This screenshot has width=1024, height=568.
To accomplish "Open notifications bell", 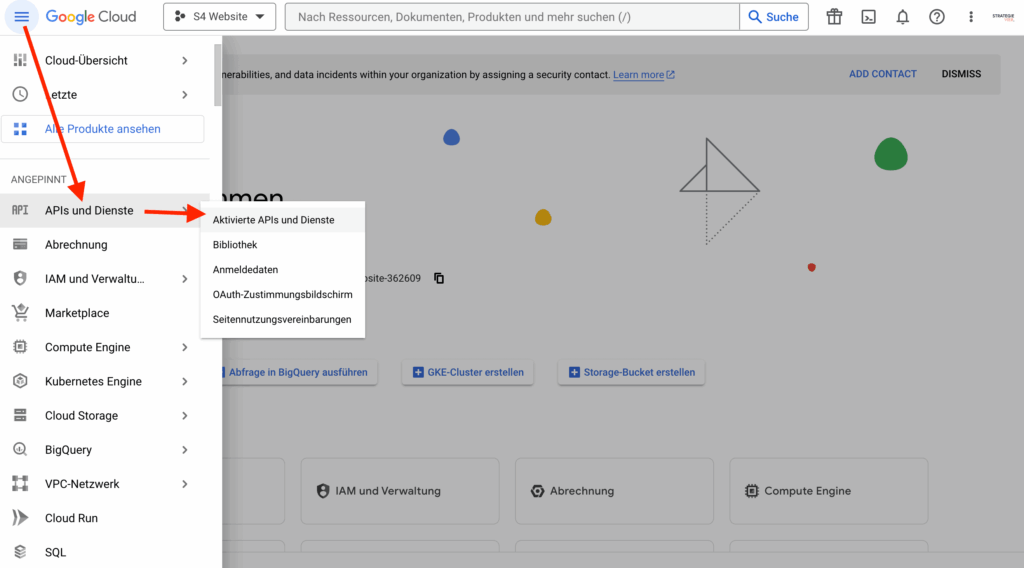I will [x=903, y=17].
